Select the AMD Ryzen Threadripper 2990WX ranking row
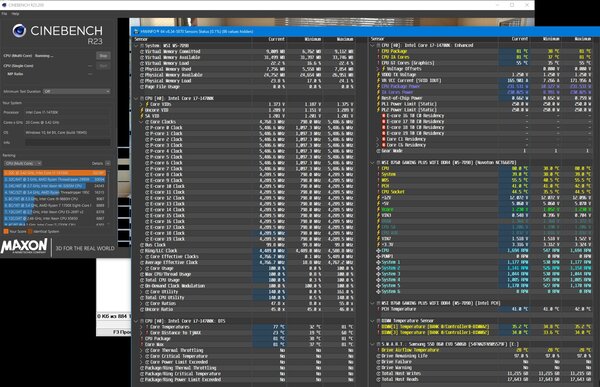 pyautogui.click(x=54, y=179)
